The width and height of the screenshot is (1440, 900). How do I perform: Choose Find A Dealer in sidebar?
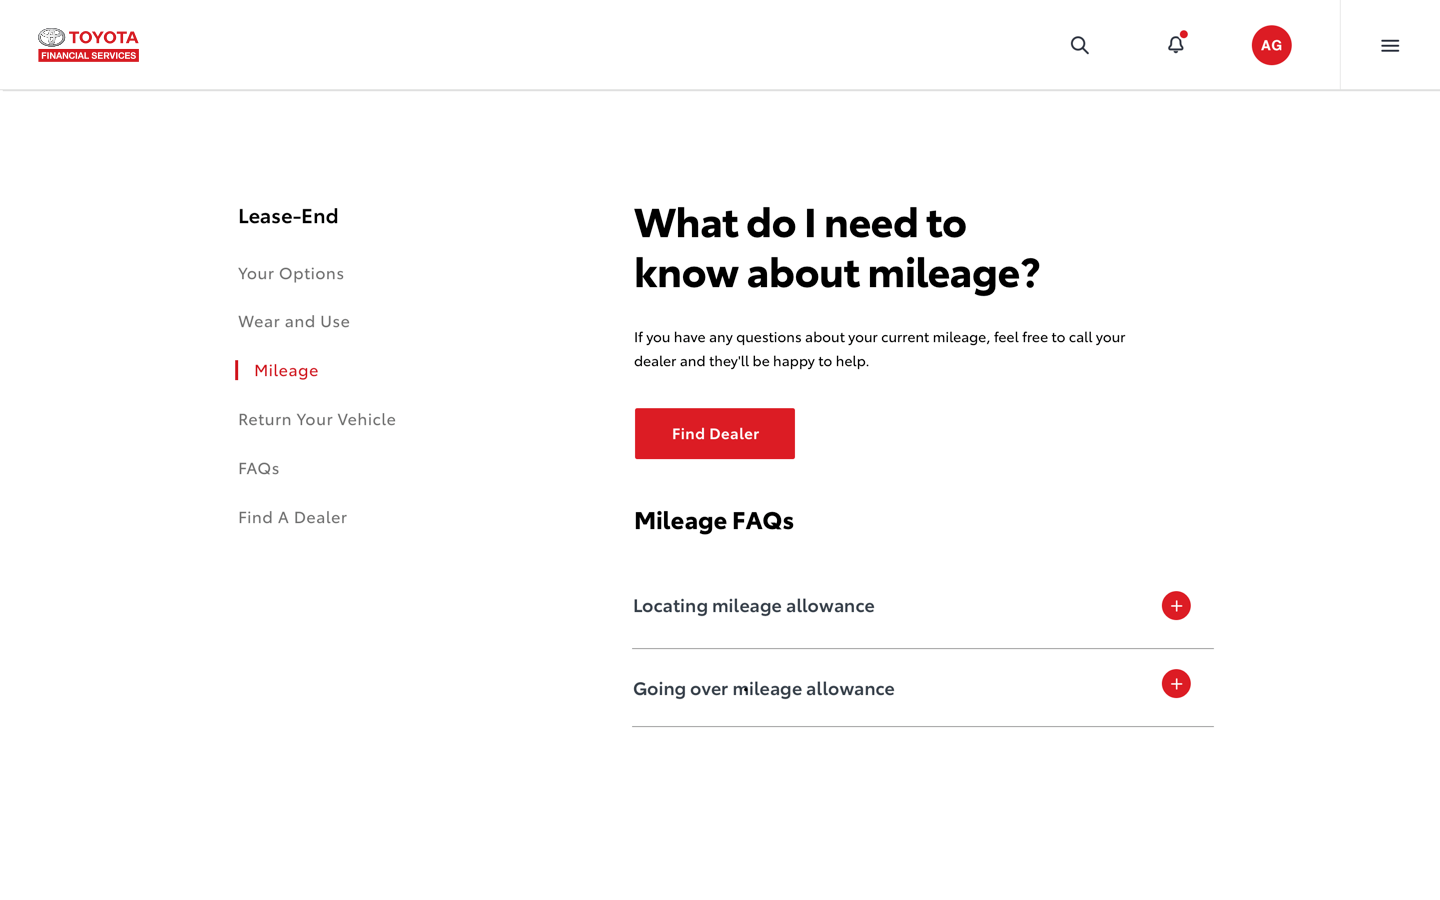[x=293, y=517]
